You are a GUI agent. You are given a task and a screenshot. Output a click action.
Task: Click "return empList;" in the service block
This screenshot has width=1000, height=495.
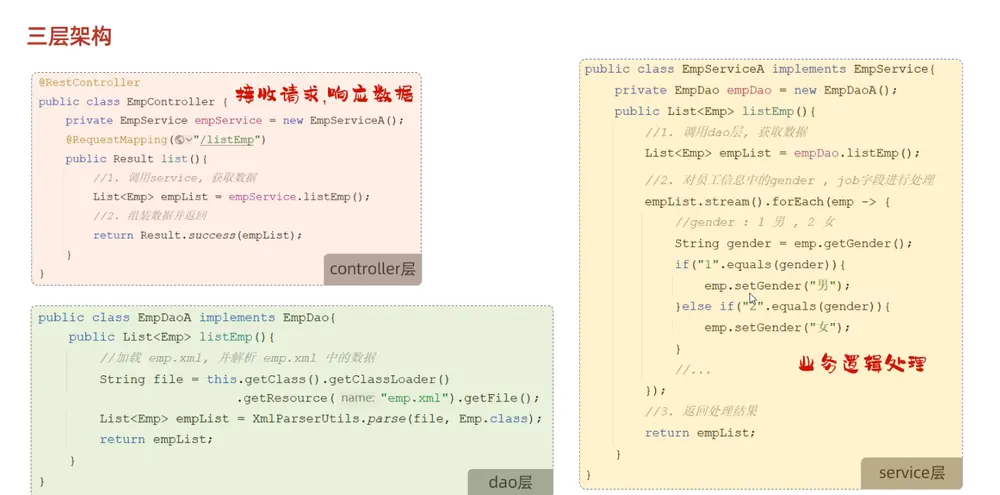700,432
